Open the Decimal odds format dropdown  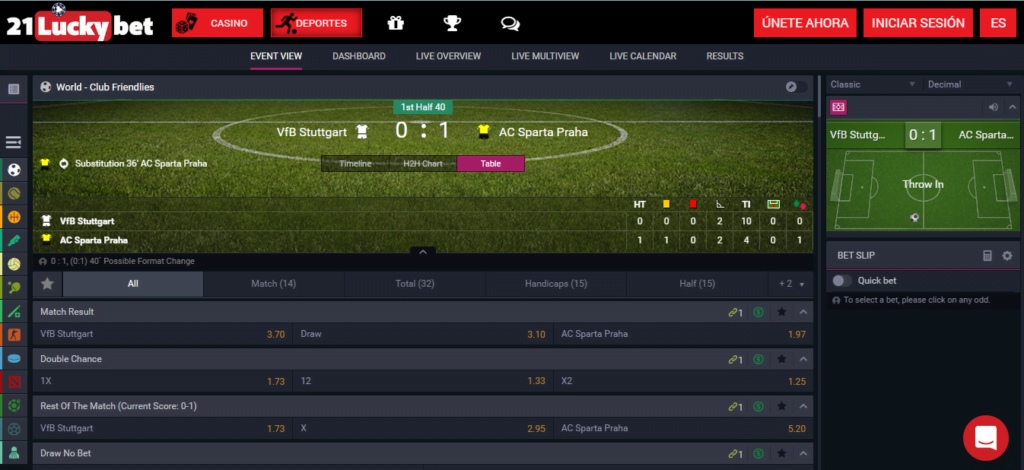tap(970, 84)
